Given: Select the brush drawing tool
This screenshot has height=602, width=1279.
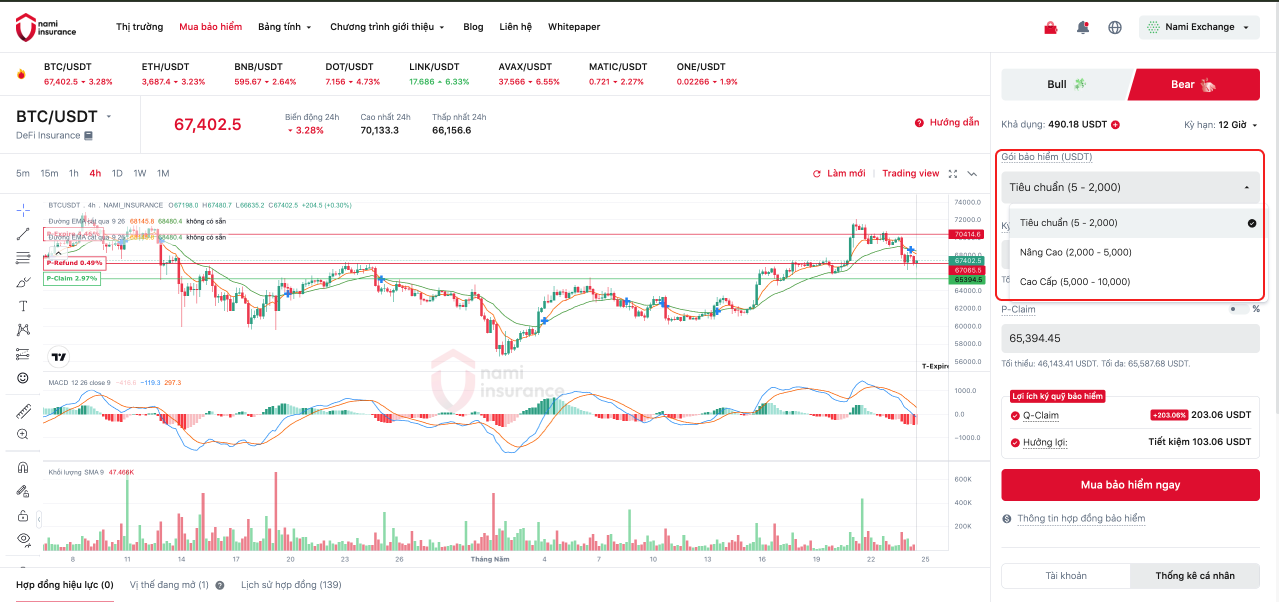Looking at the screenshot, I should click(22, 282).
